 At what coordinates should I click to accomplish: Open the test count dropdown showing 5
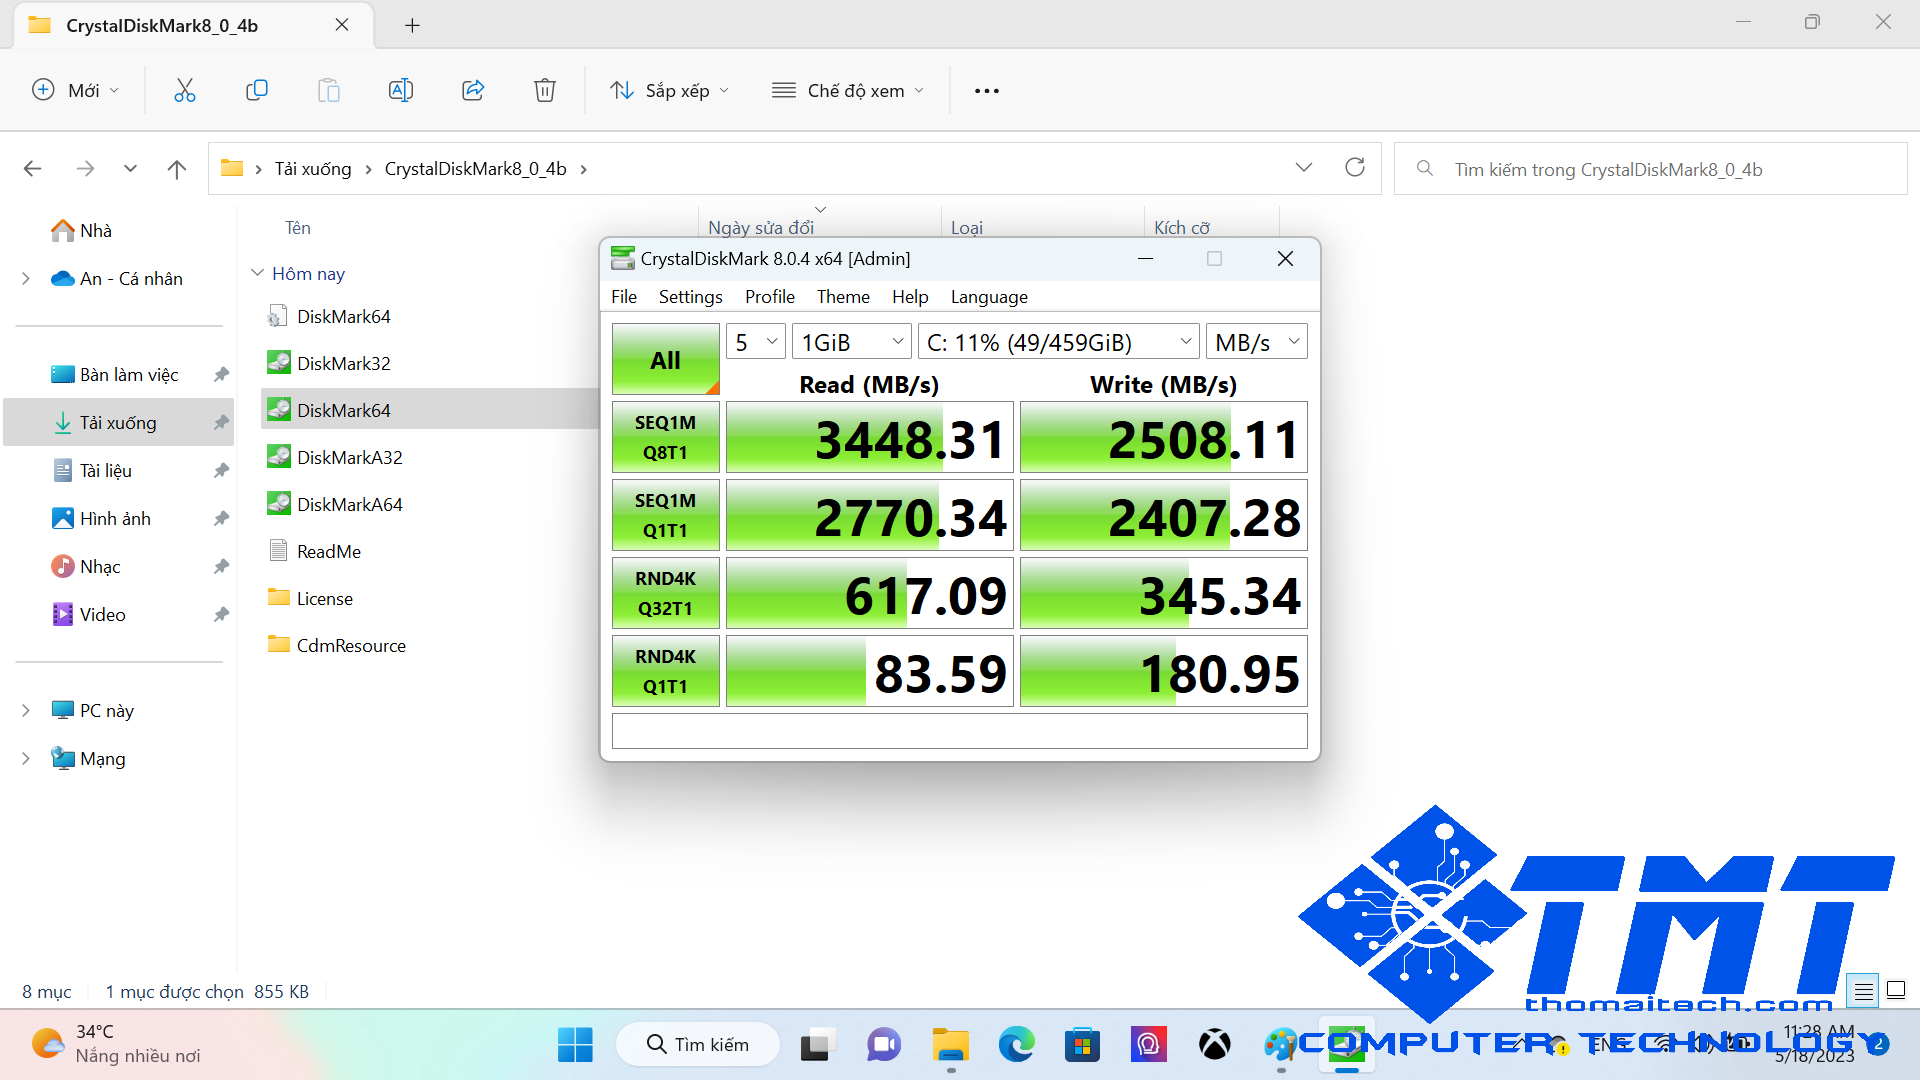click(x=756, y=342)
